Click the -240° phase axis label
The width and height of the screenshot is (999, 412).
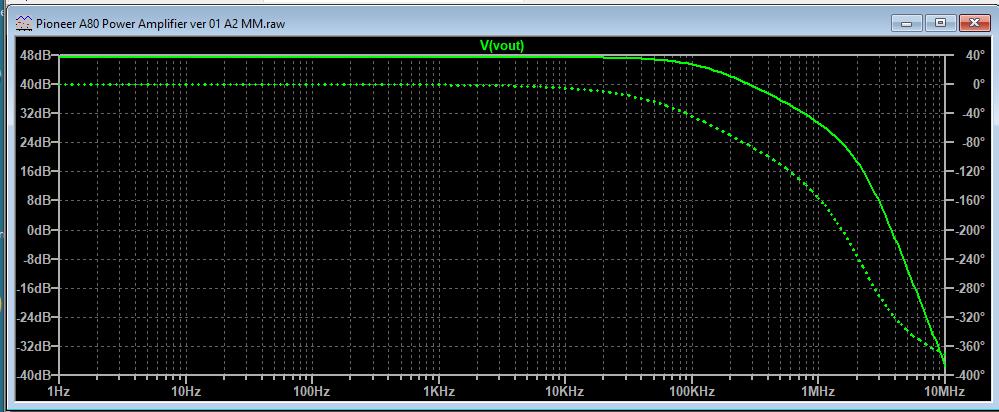pos(970,259)
